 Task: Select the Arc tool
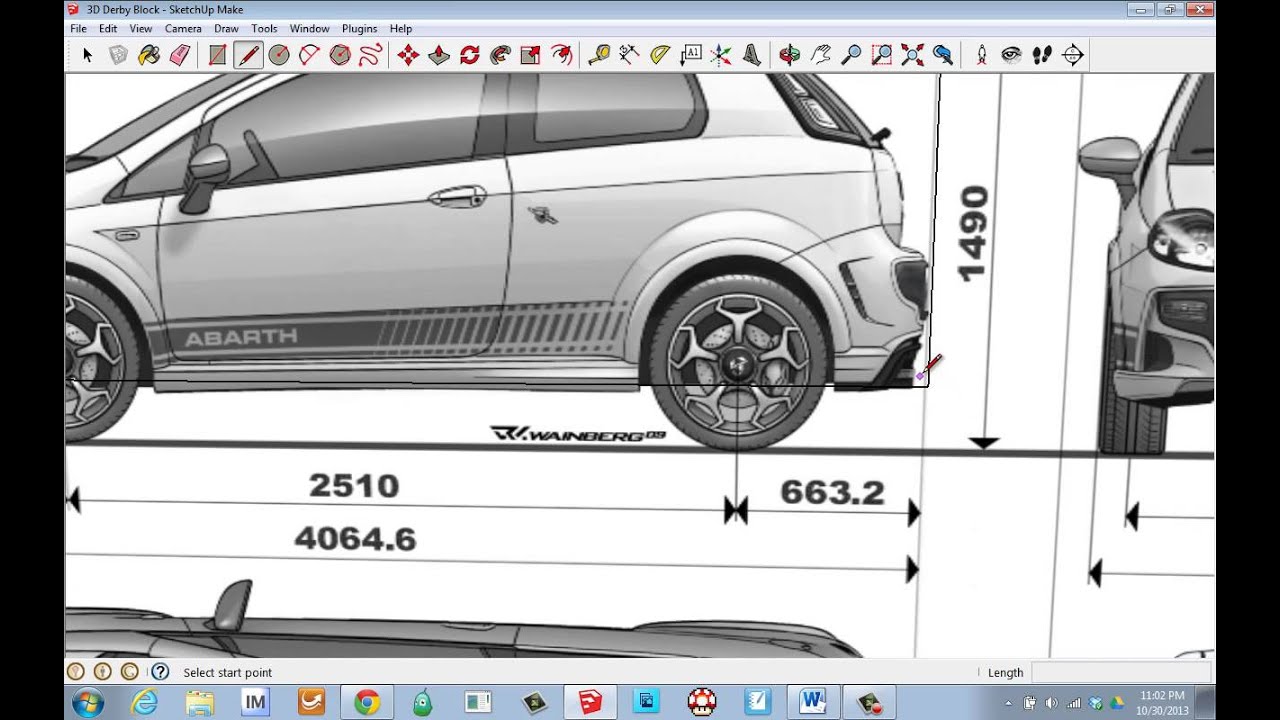pyautogui.click(x=309, y=55)
